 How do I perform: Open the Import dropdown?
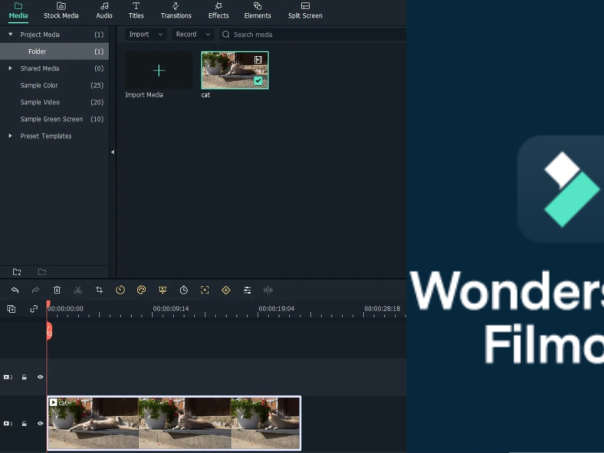click(145, 34)
